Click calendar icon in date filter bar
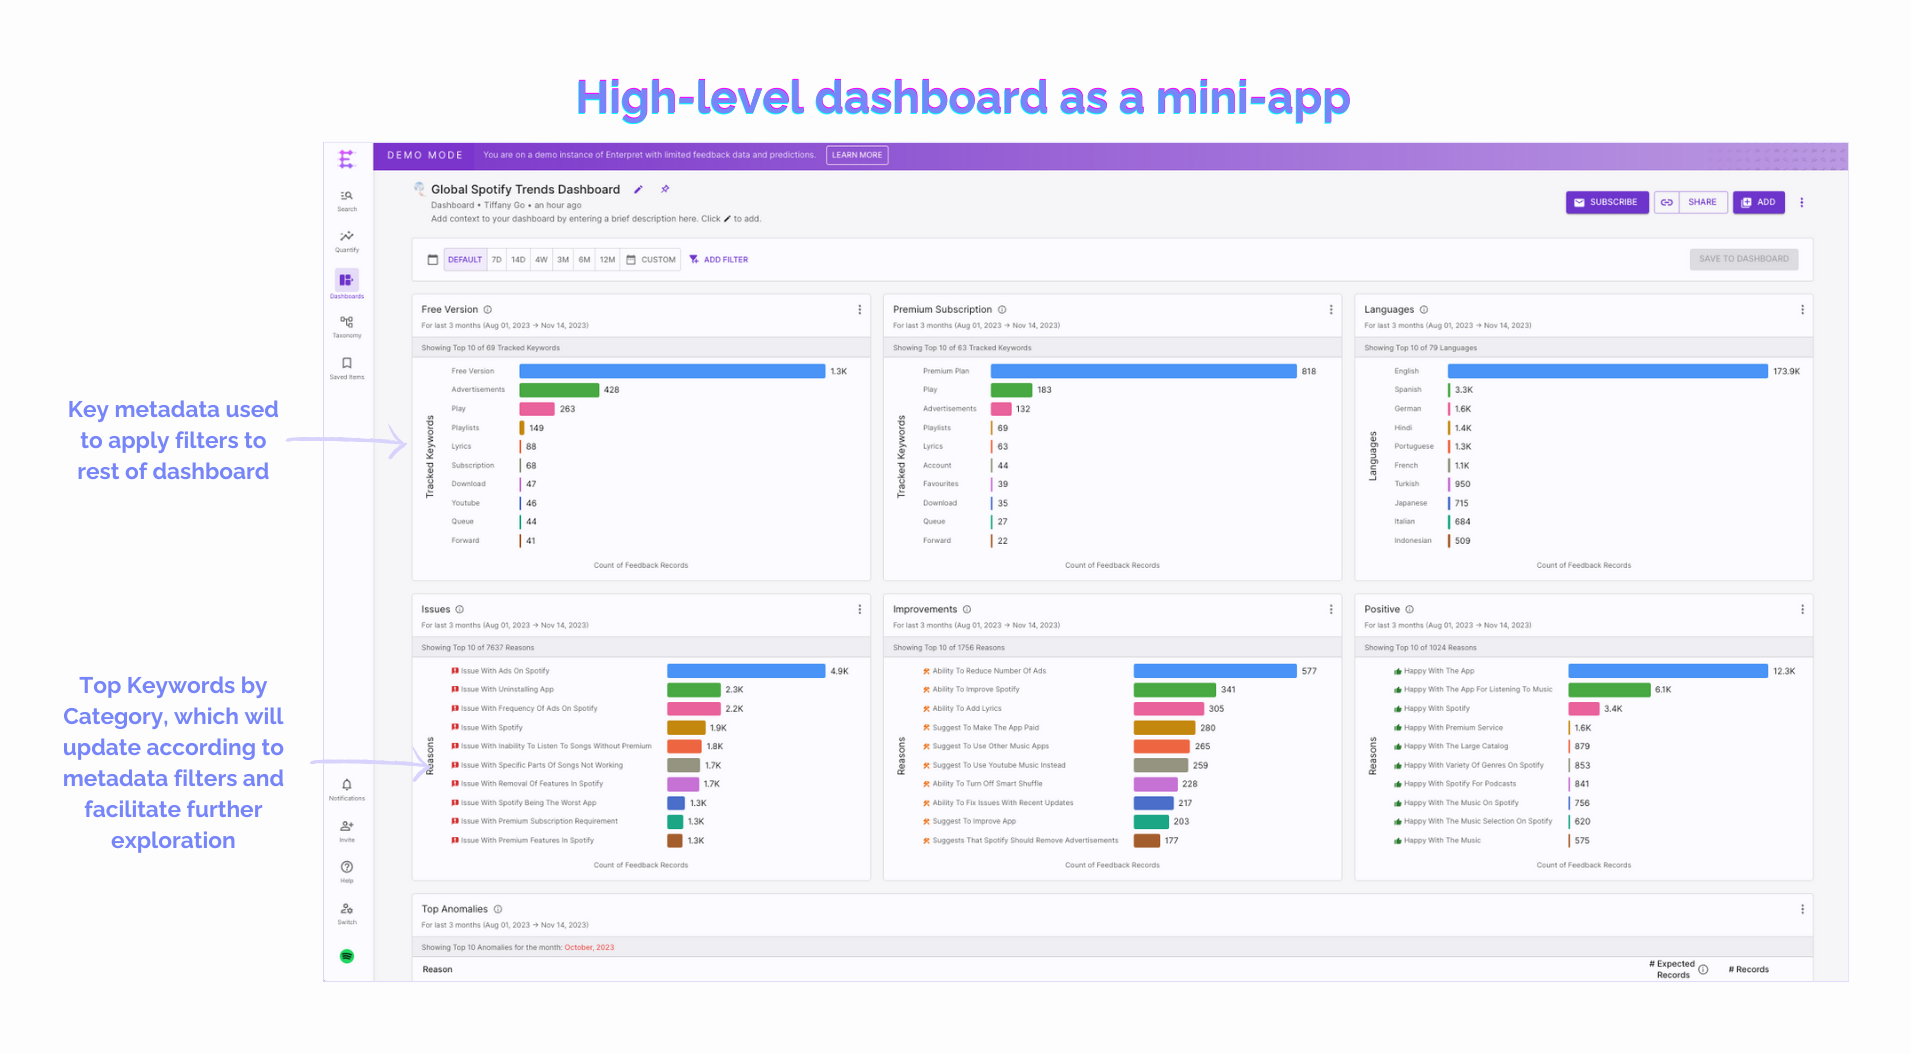This screenshot has width=1911, height=1053. pyautogui.click(x=433, y=260)
